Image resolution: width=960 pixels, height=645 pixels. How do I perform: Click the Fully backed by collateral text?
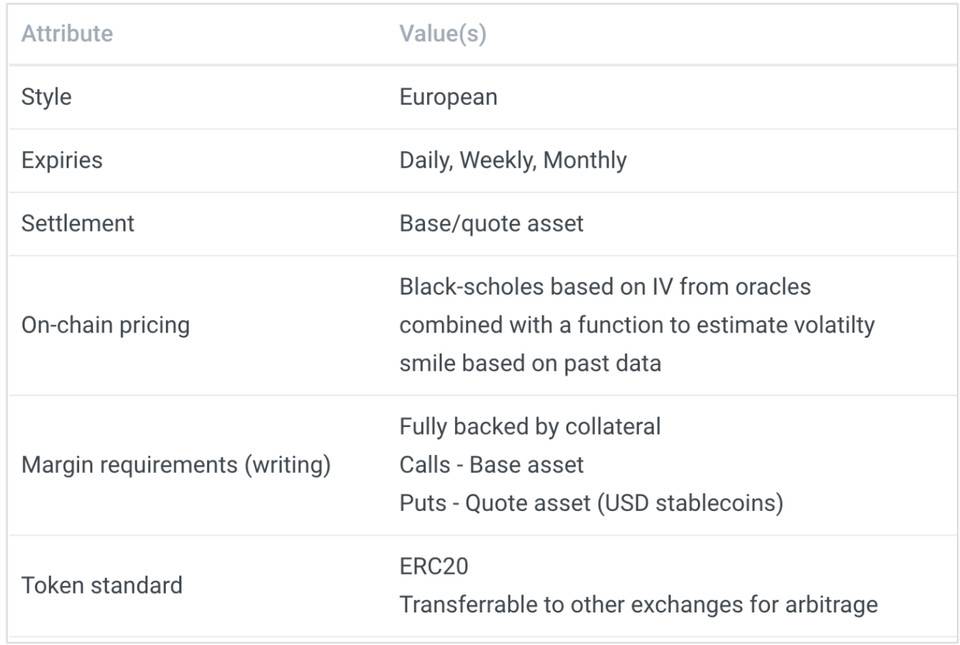[x=530, y=427]
